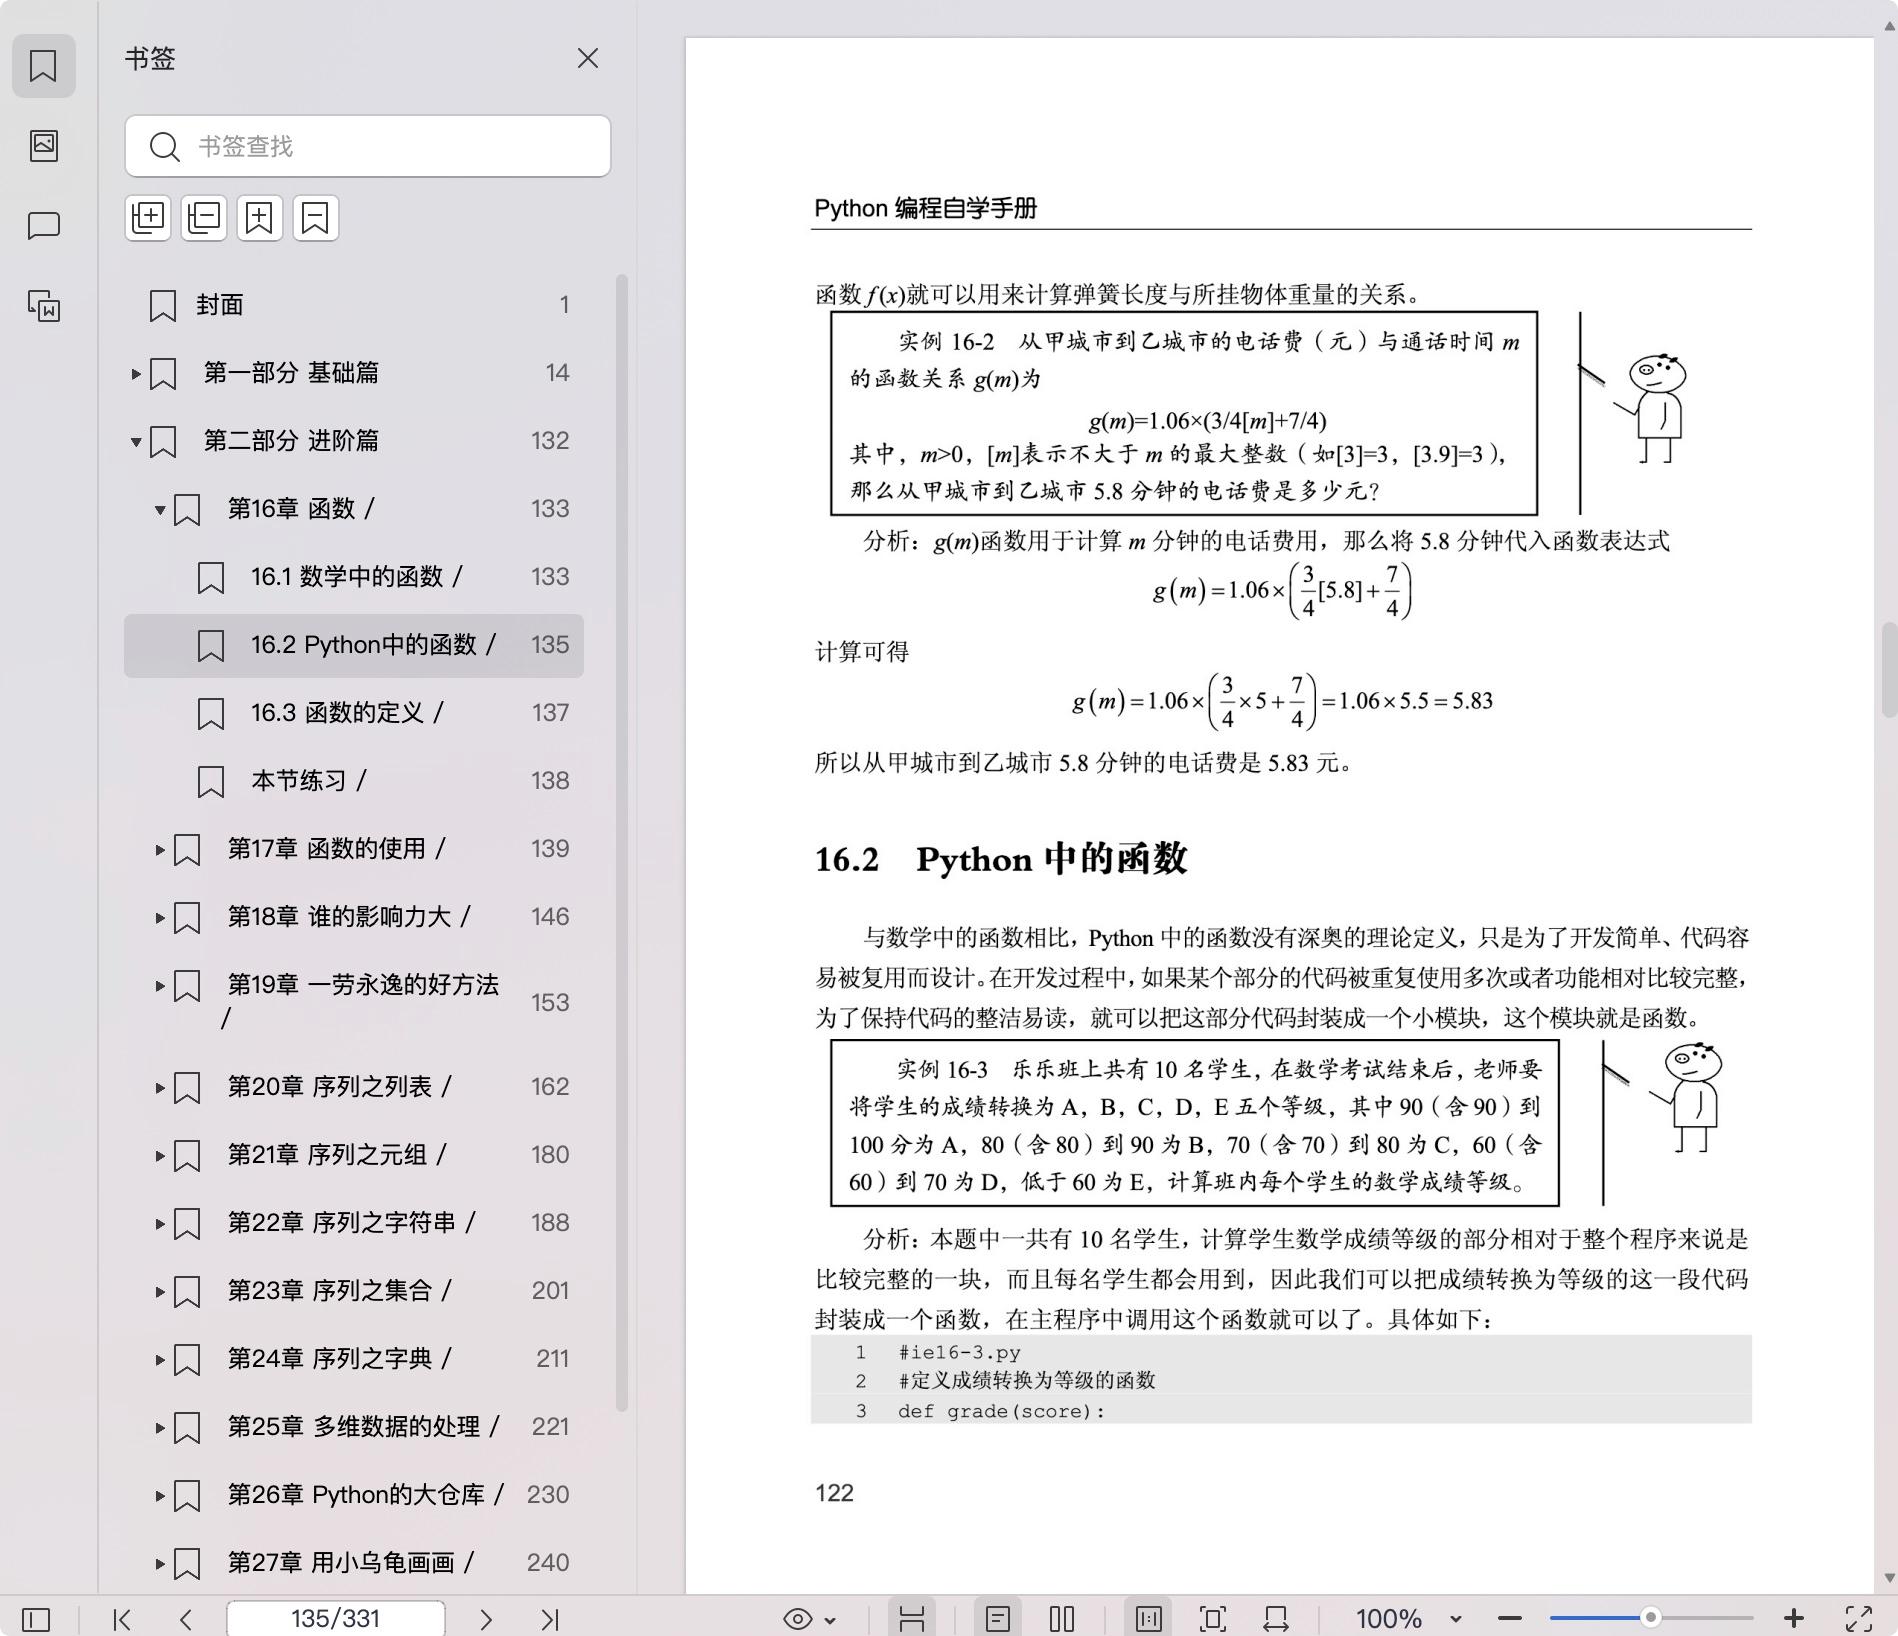Switch to single page view

pos(998,1619)
